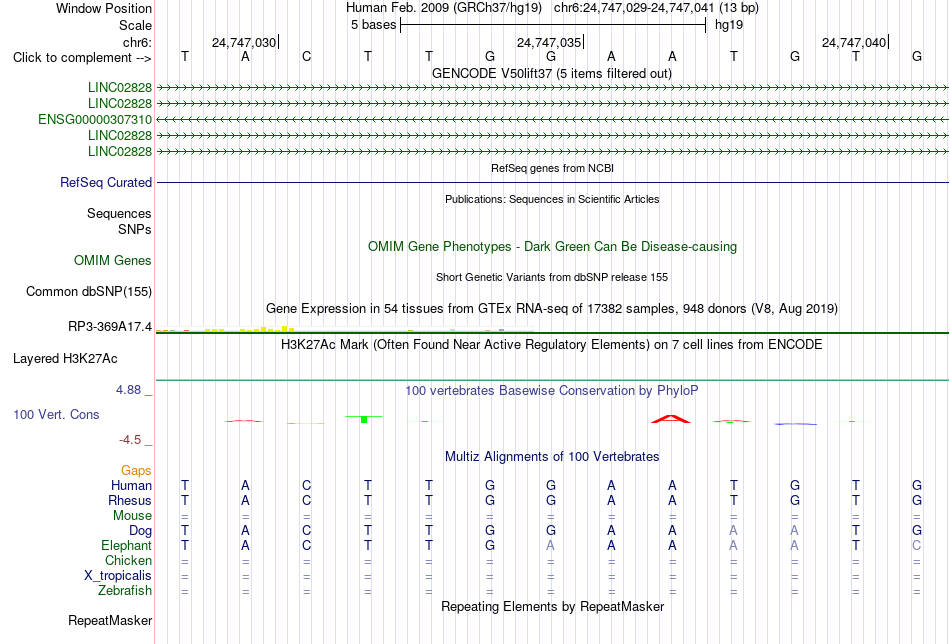The image size is (950, 644).
Task: Click the Chicken species label
Action: (128, 560)
